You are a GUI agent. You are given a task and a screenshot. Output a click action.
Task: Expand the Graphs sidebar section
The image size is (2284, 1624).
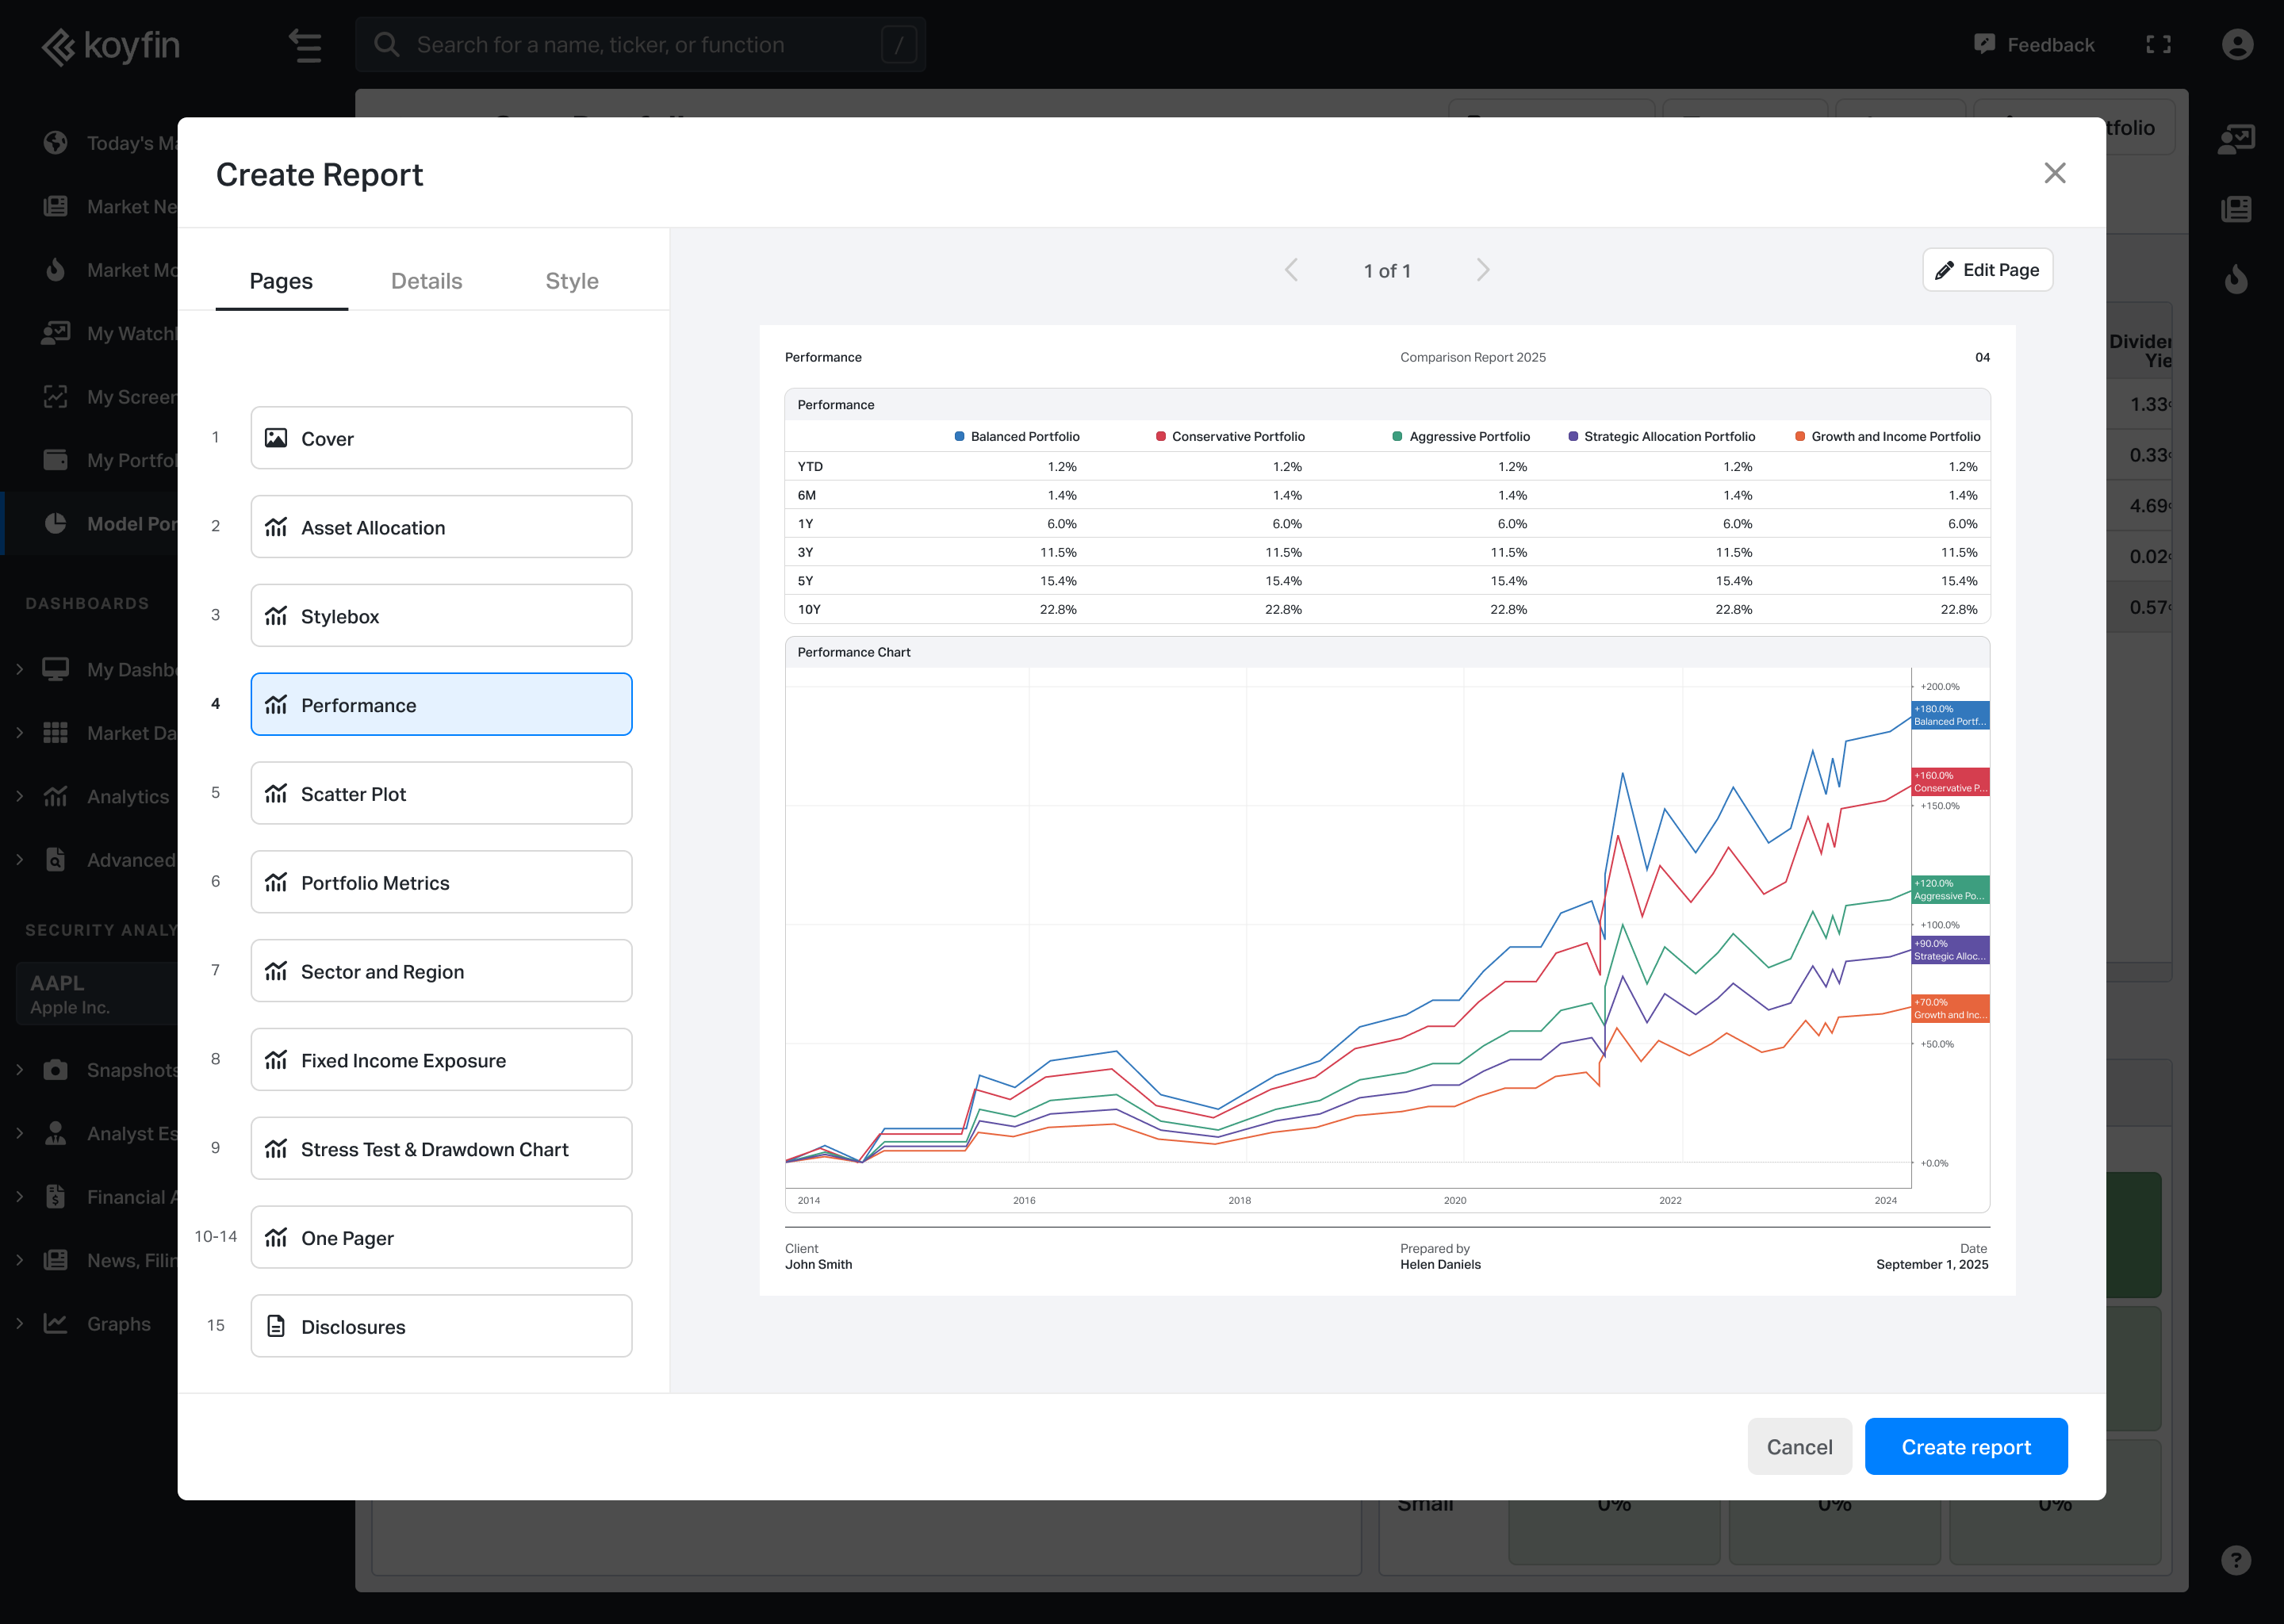click(20, 1323)
